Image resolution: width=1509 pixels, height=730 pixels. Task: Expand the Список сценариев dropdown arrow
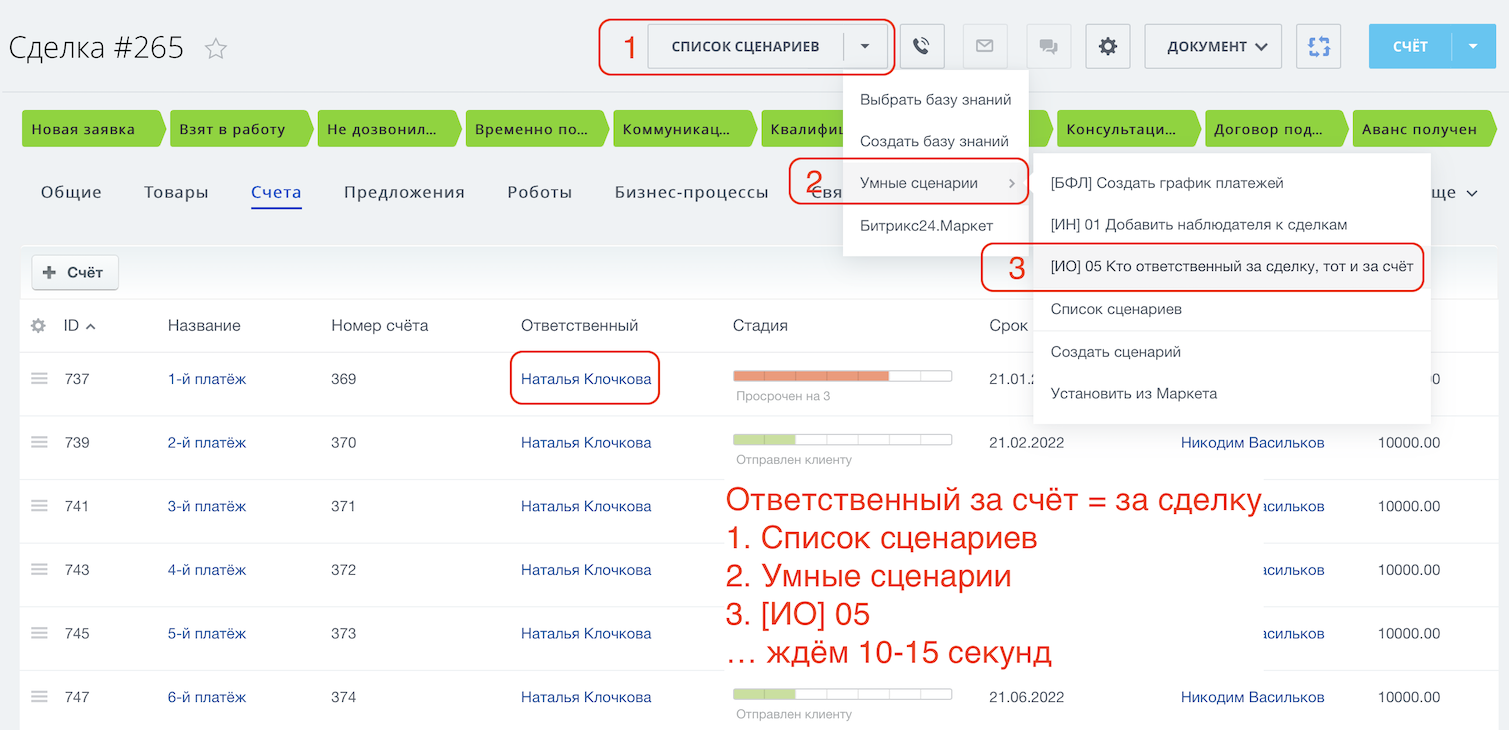point(865,46)
